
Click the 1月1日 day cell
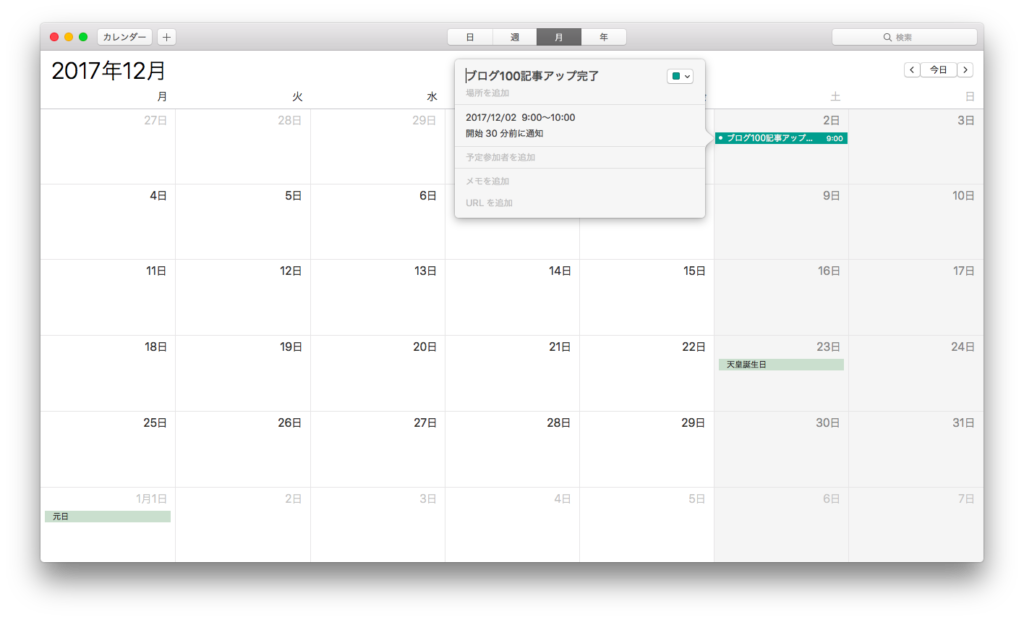pos(108,525)
